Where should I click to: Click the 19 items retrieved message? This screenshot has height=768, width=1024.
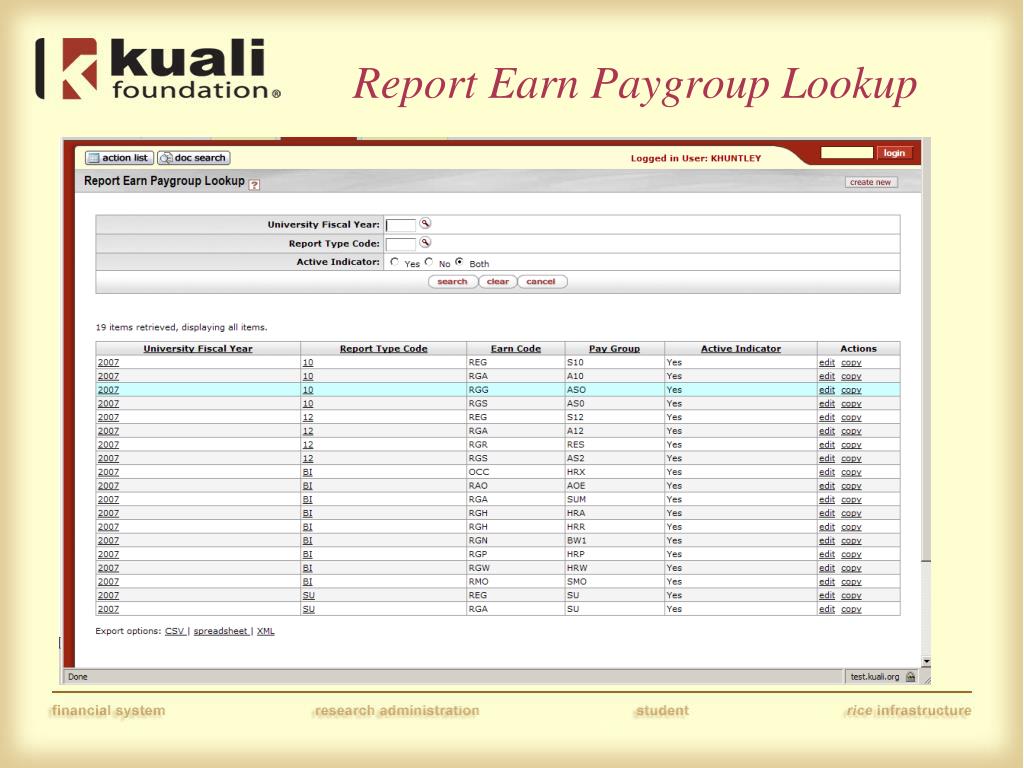(182, 327)
